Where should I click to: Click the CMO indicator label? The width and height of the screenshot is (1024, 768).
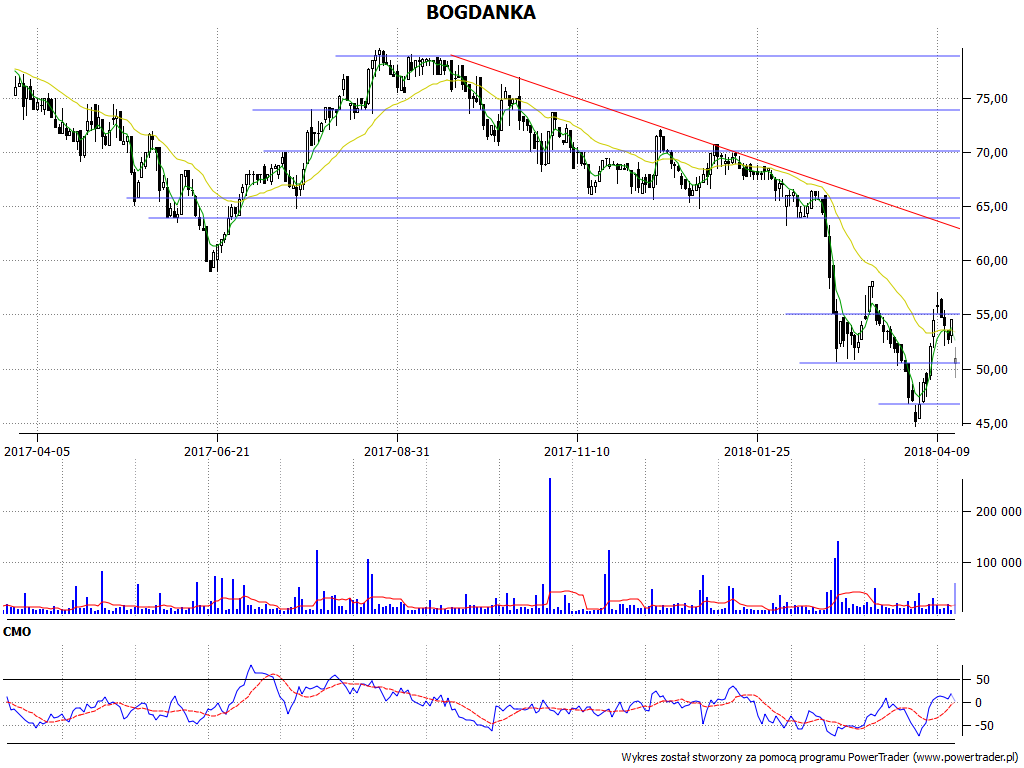[17, 632]
